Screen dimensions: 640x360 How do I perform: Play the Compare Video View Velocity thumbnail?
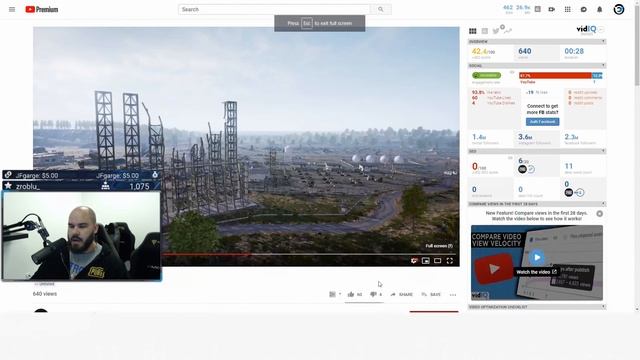pos(537,257)
